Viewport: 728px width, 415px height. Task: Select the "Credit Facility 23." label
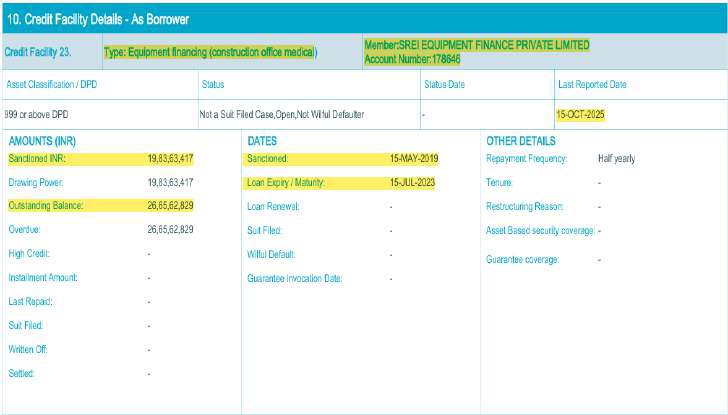[38, 52]
